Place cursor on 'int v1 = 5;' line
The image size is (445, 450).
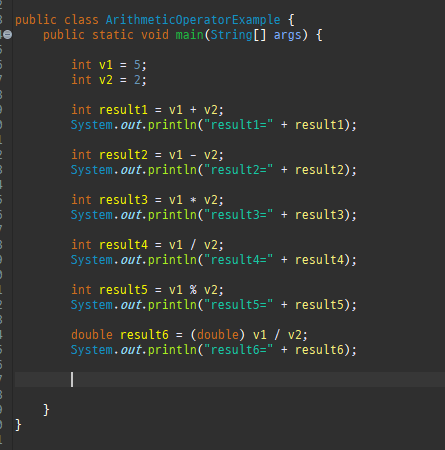click(109, 65)
